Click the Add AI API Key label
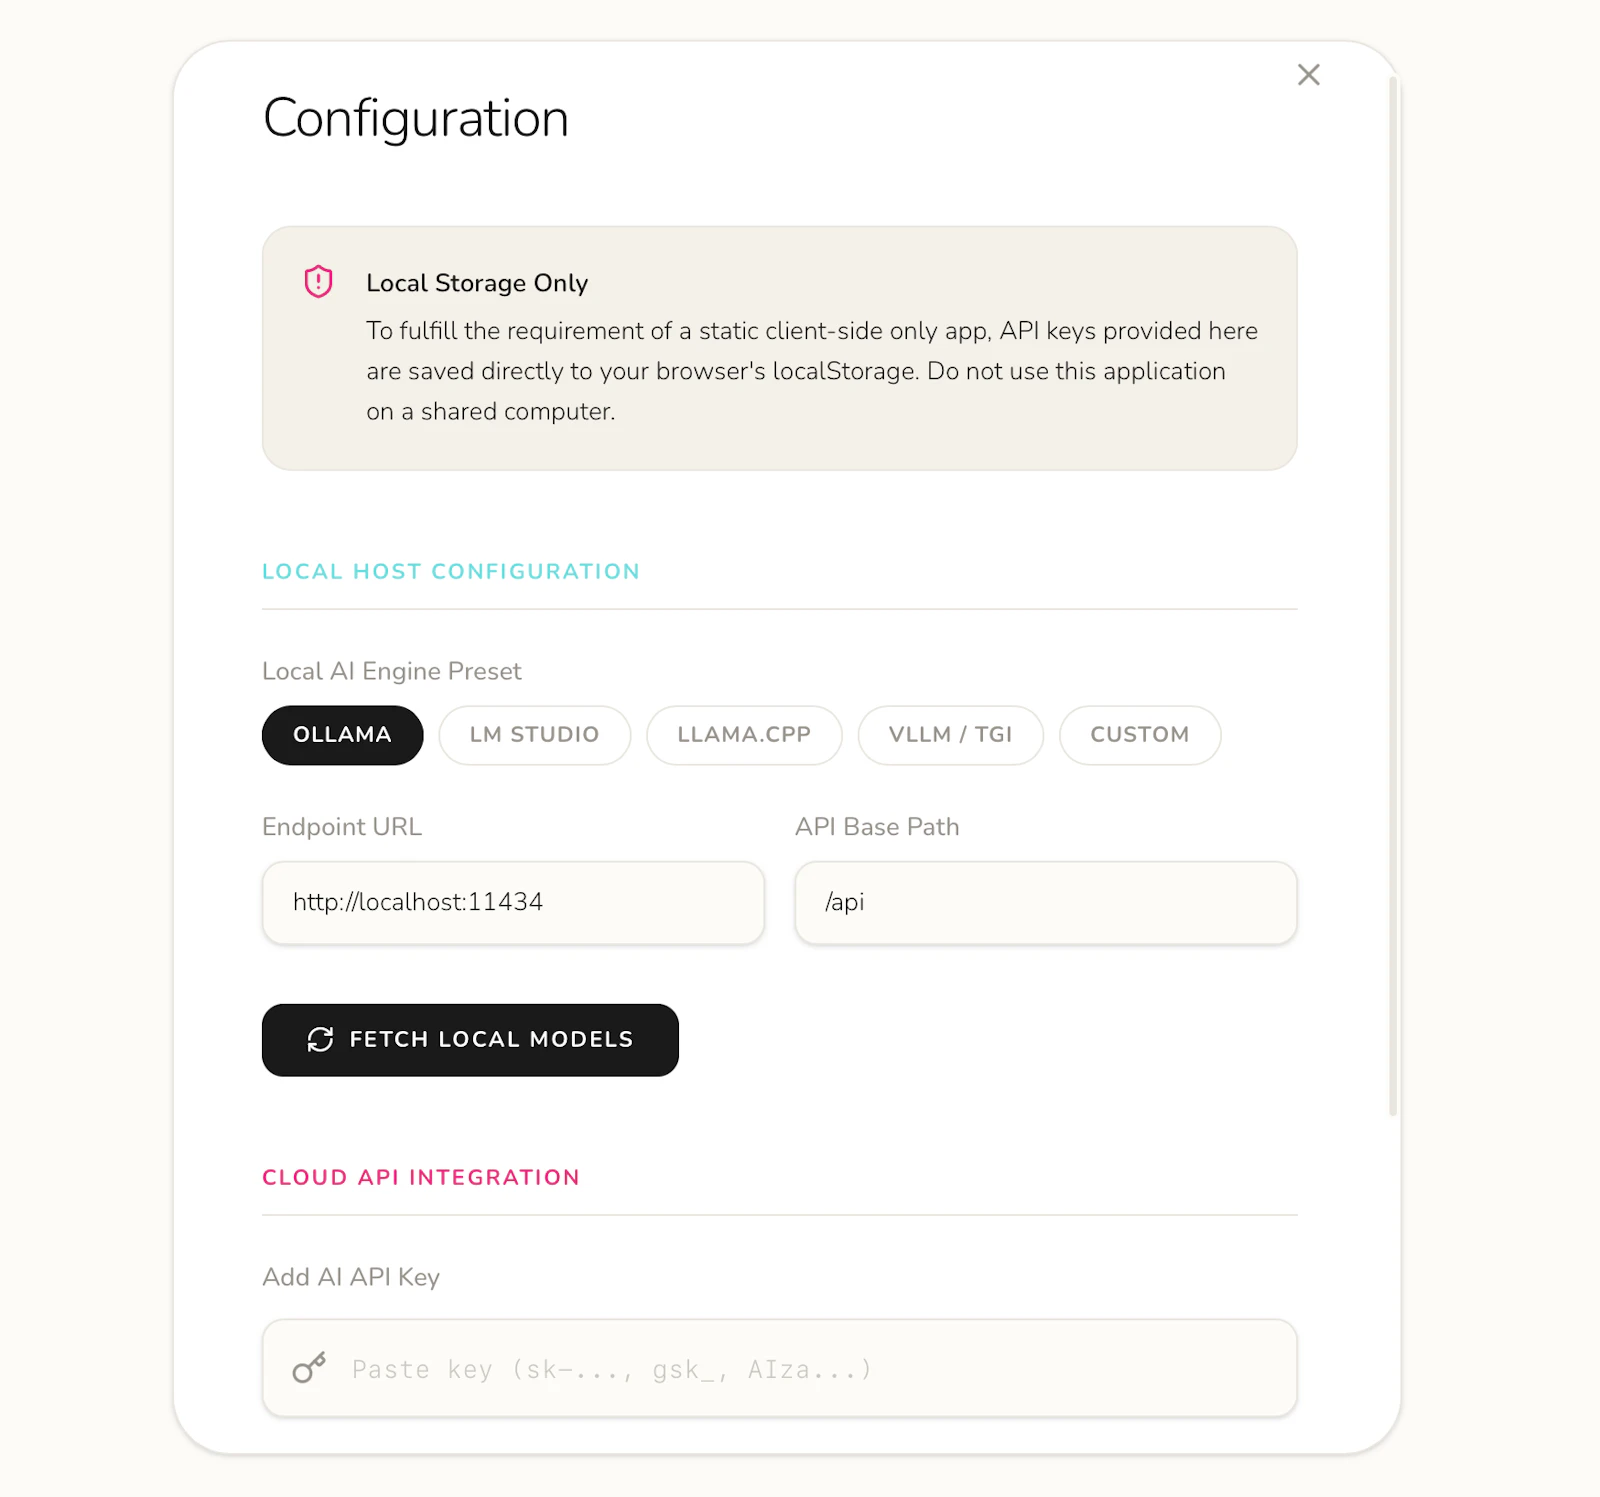Image resolution: width=1600 pixels, height=1497 pixels. (351, 1277)
